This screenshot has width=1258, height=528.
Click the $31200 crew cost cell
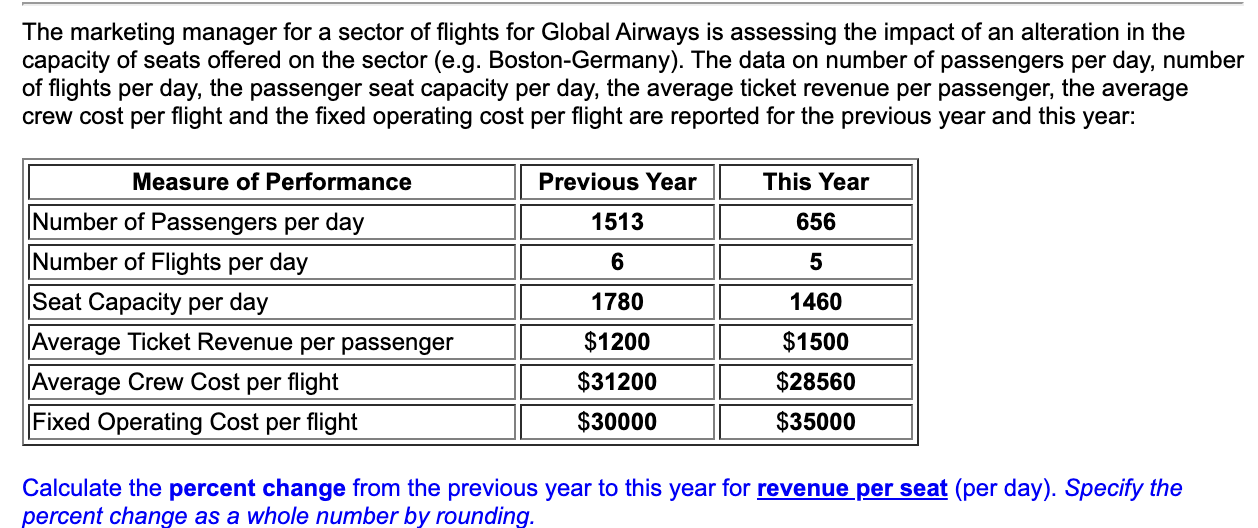617,382
